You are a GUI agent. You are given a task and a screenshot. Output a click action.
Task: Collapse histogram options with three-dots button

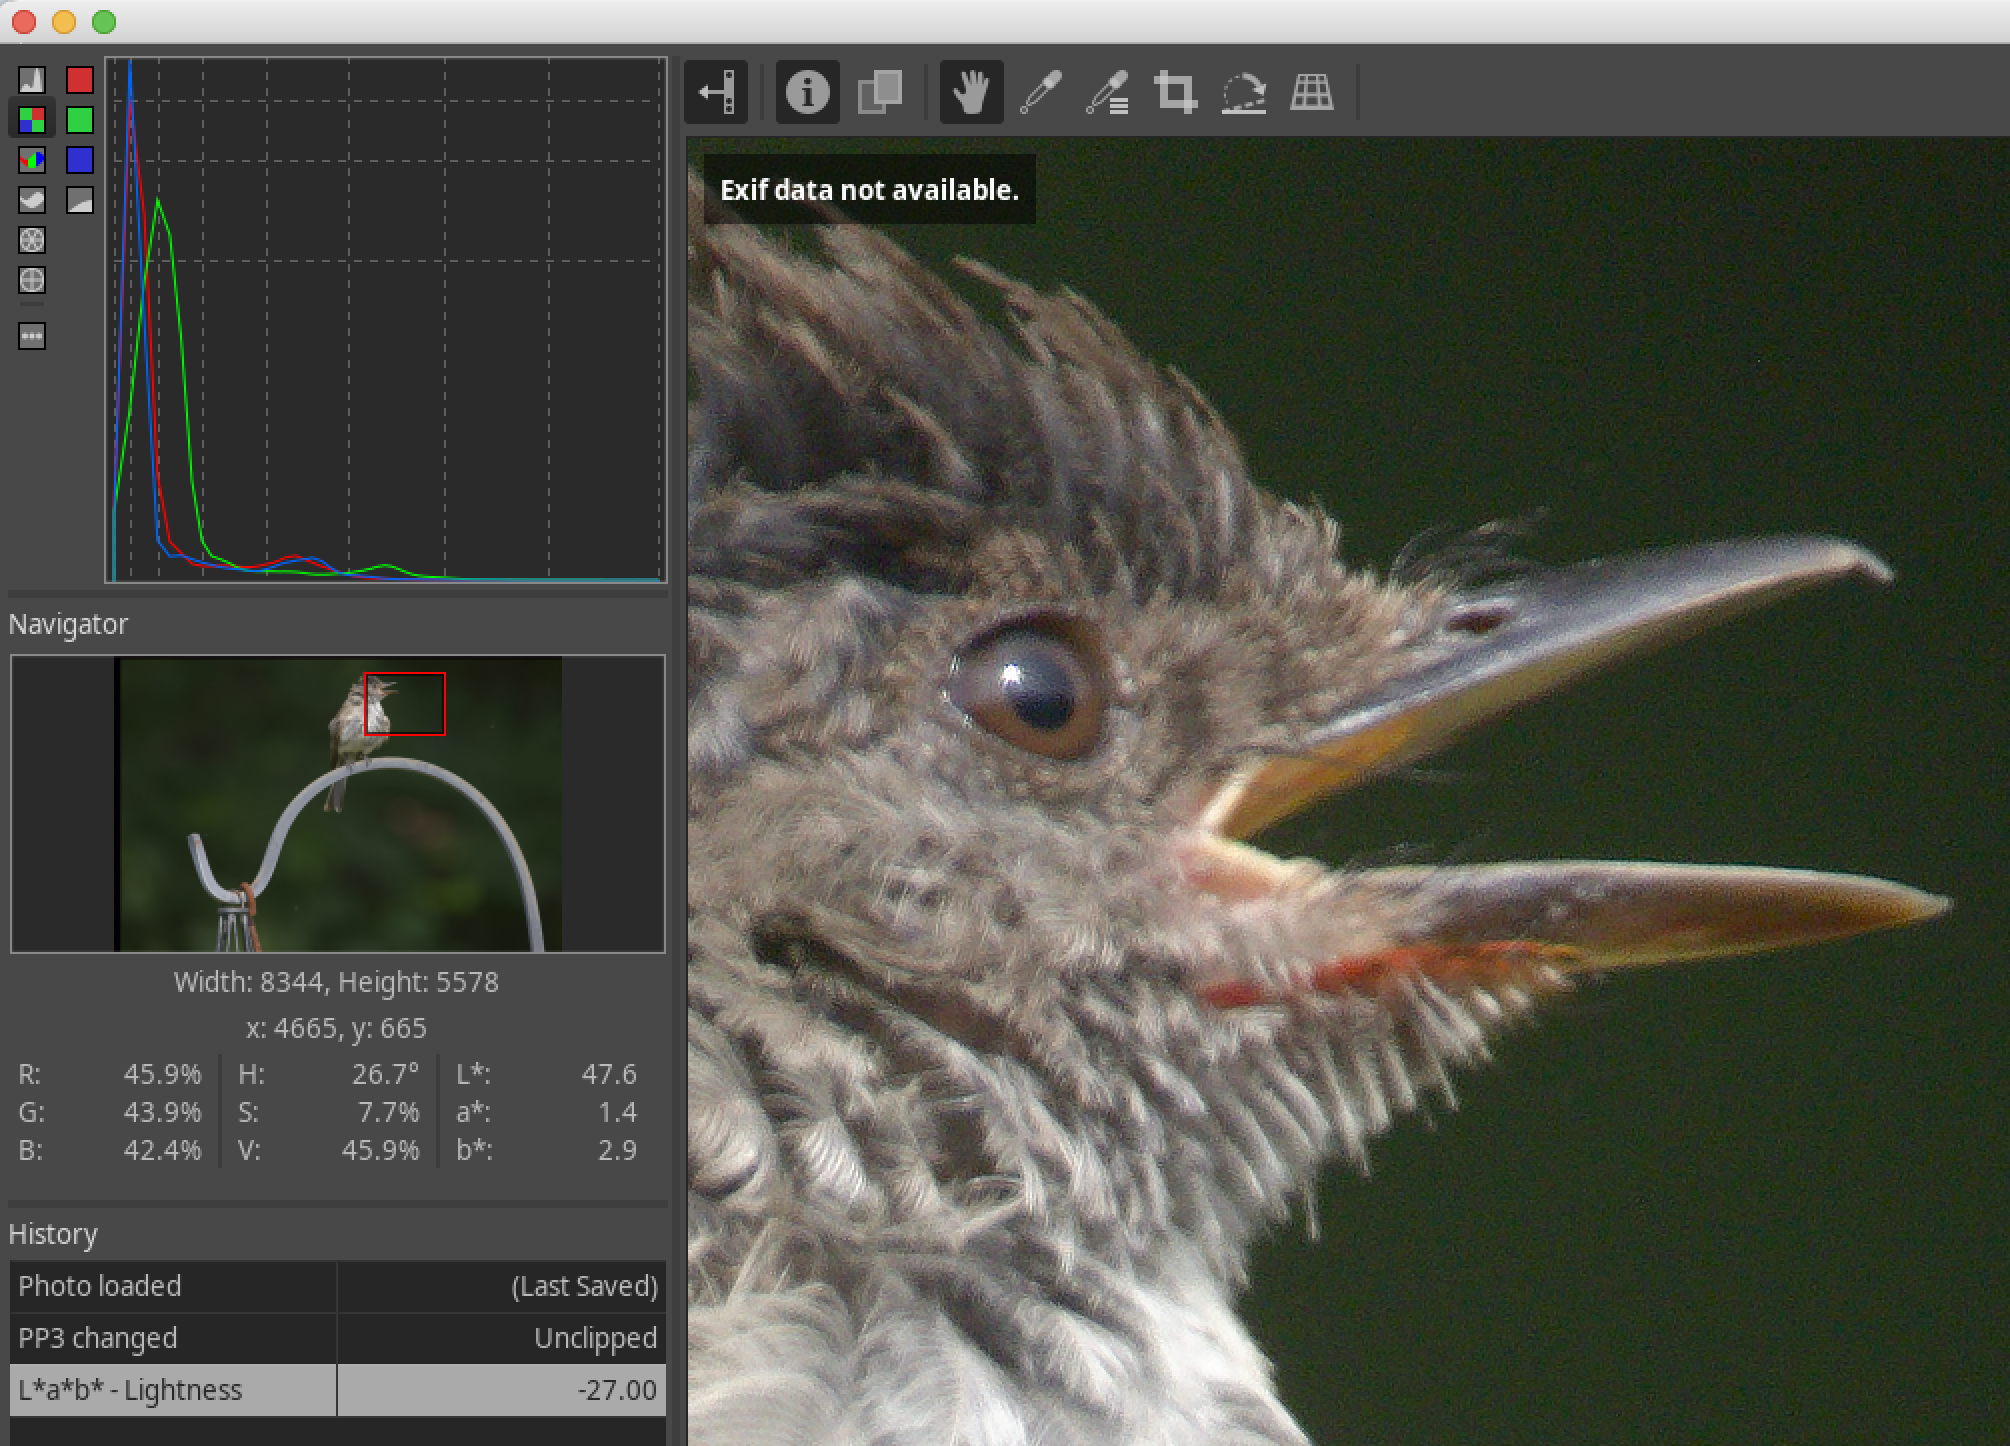click(x=32, y=336)
